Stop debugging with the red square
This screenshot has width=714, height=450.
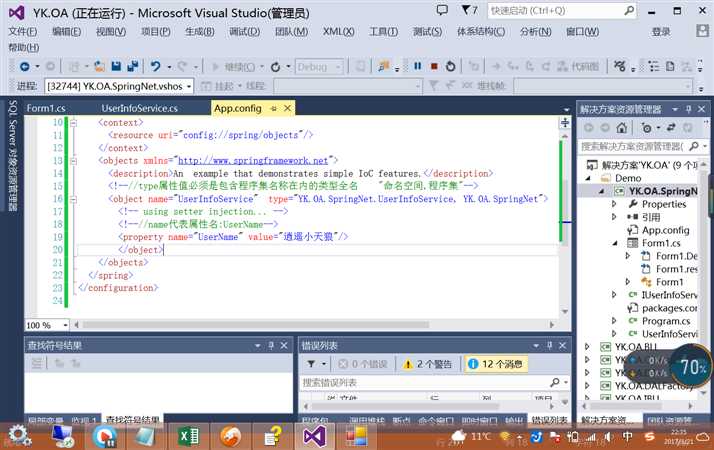[x=434, y=66]
